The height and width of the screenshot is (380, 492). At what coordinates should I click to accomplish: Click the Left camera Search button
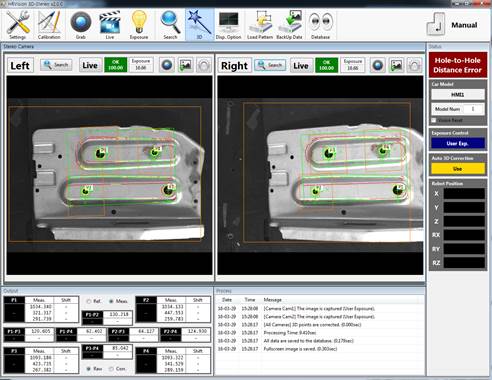pyautogui.click(x=56, y=65)
